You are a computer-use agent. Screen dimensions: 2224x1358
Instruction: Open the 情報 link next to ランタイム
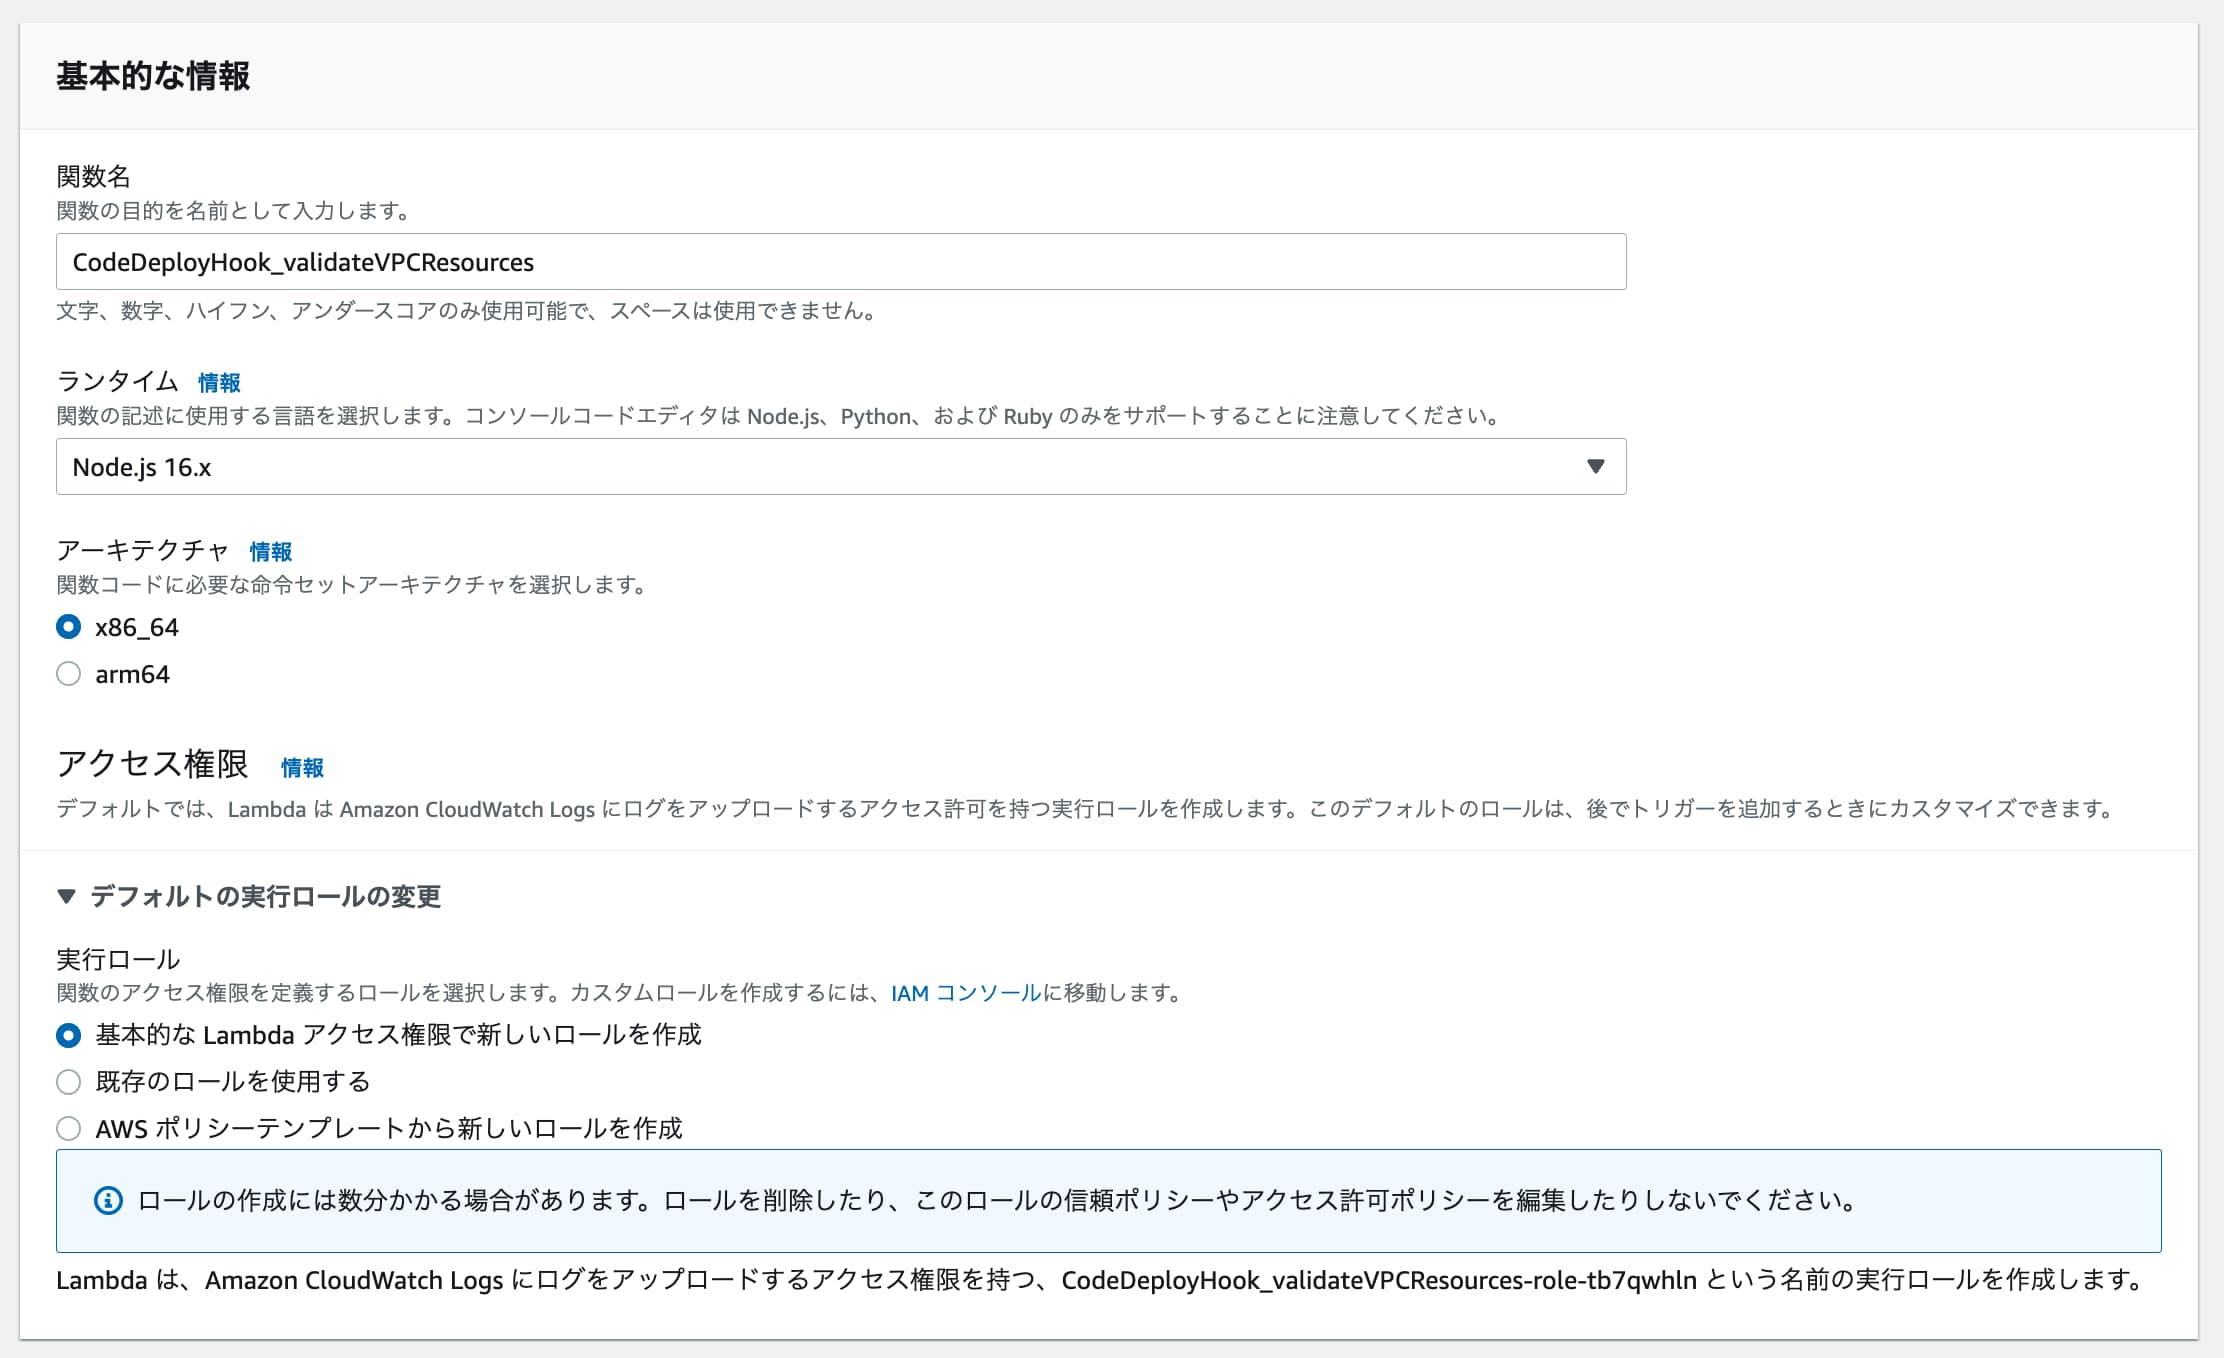219,381
